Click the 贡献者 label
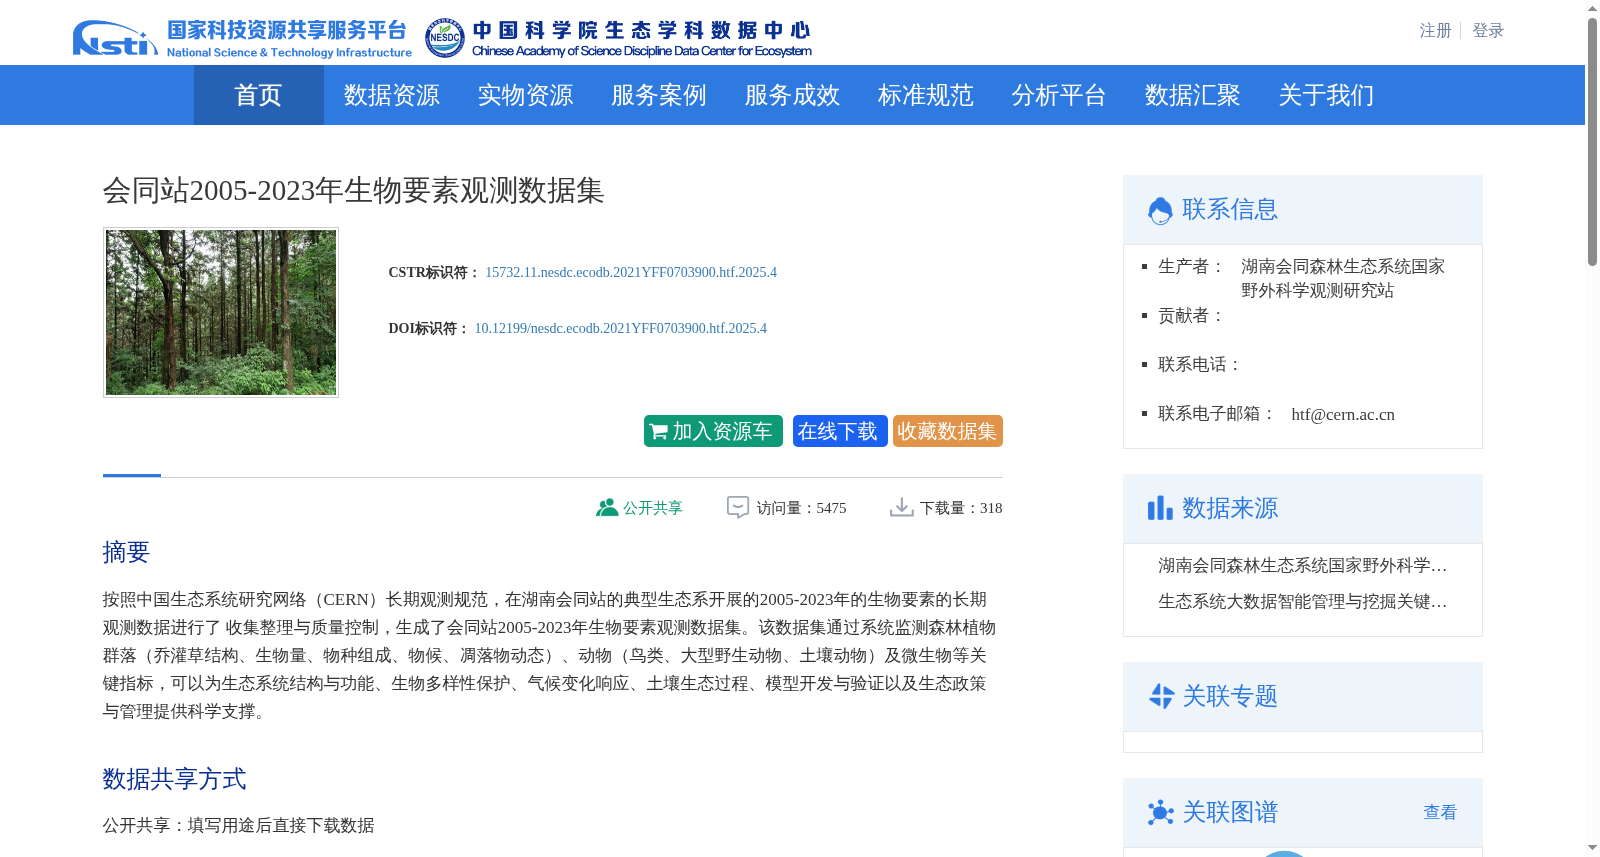 [1191, 315]
